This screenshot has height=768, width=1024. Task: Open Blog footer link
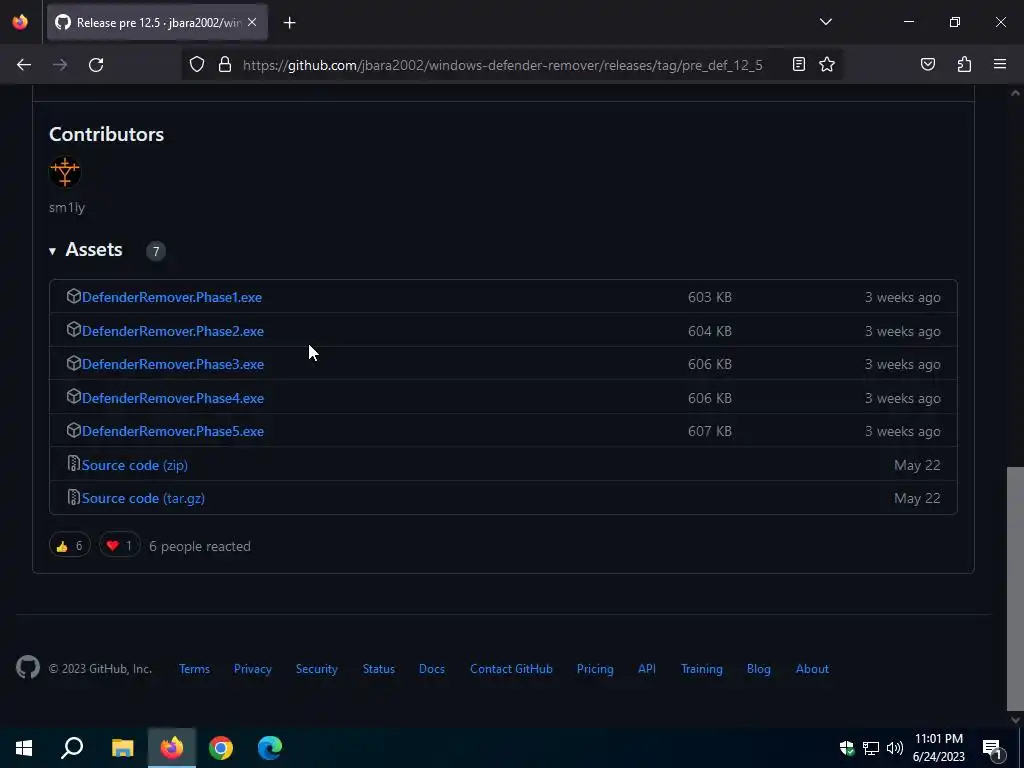(x=758, y=669)
